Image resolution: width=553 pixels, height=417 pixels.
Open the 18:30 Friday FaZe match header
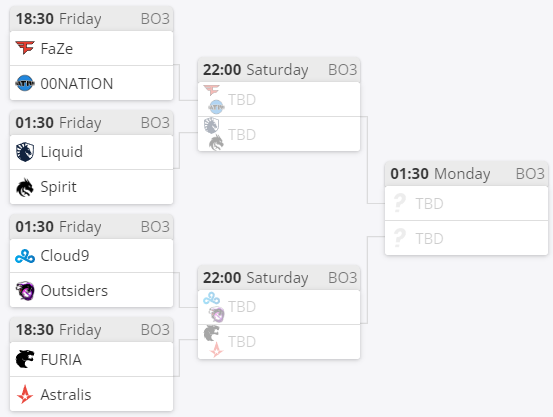[x=91, y=19]
